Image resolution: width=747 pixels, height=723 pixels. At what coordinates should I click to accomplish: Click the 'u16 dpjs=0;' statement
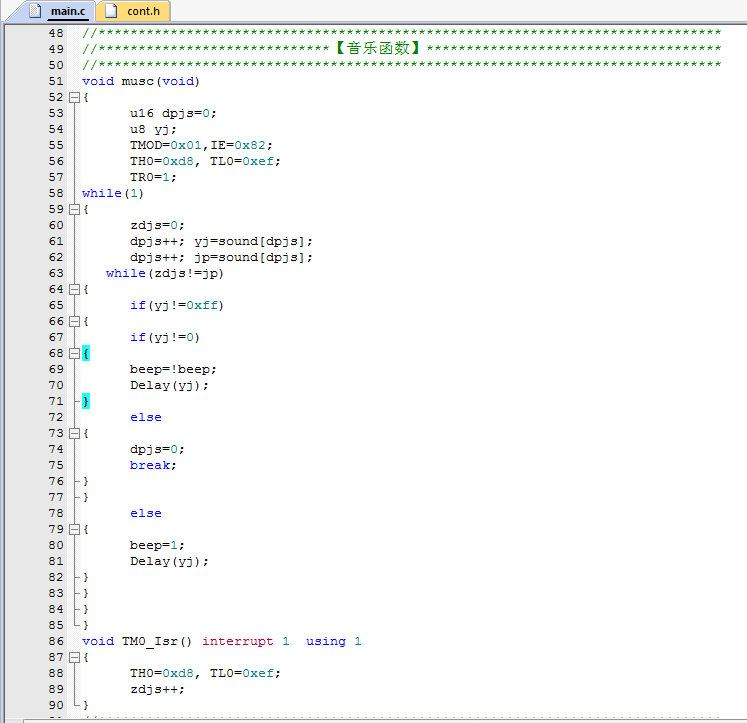tap(173, 113)
